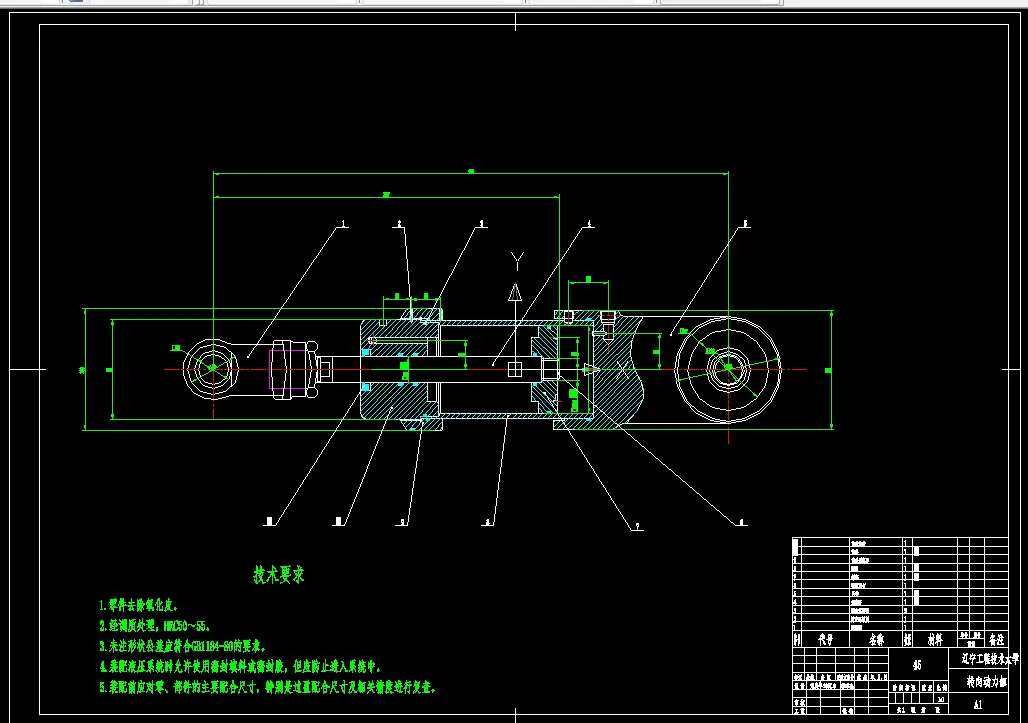
Task: Click the Y axis label of UCS icon
Action: (x=517, y=262)
